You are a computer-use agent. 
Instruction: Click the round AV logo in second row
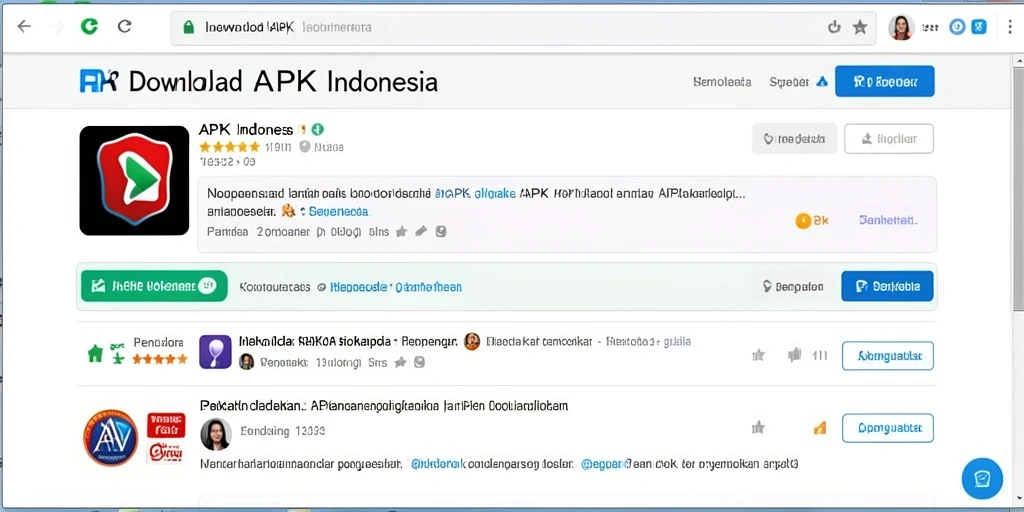[x=110, y=438]
